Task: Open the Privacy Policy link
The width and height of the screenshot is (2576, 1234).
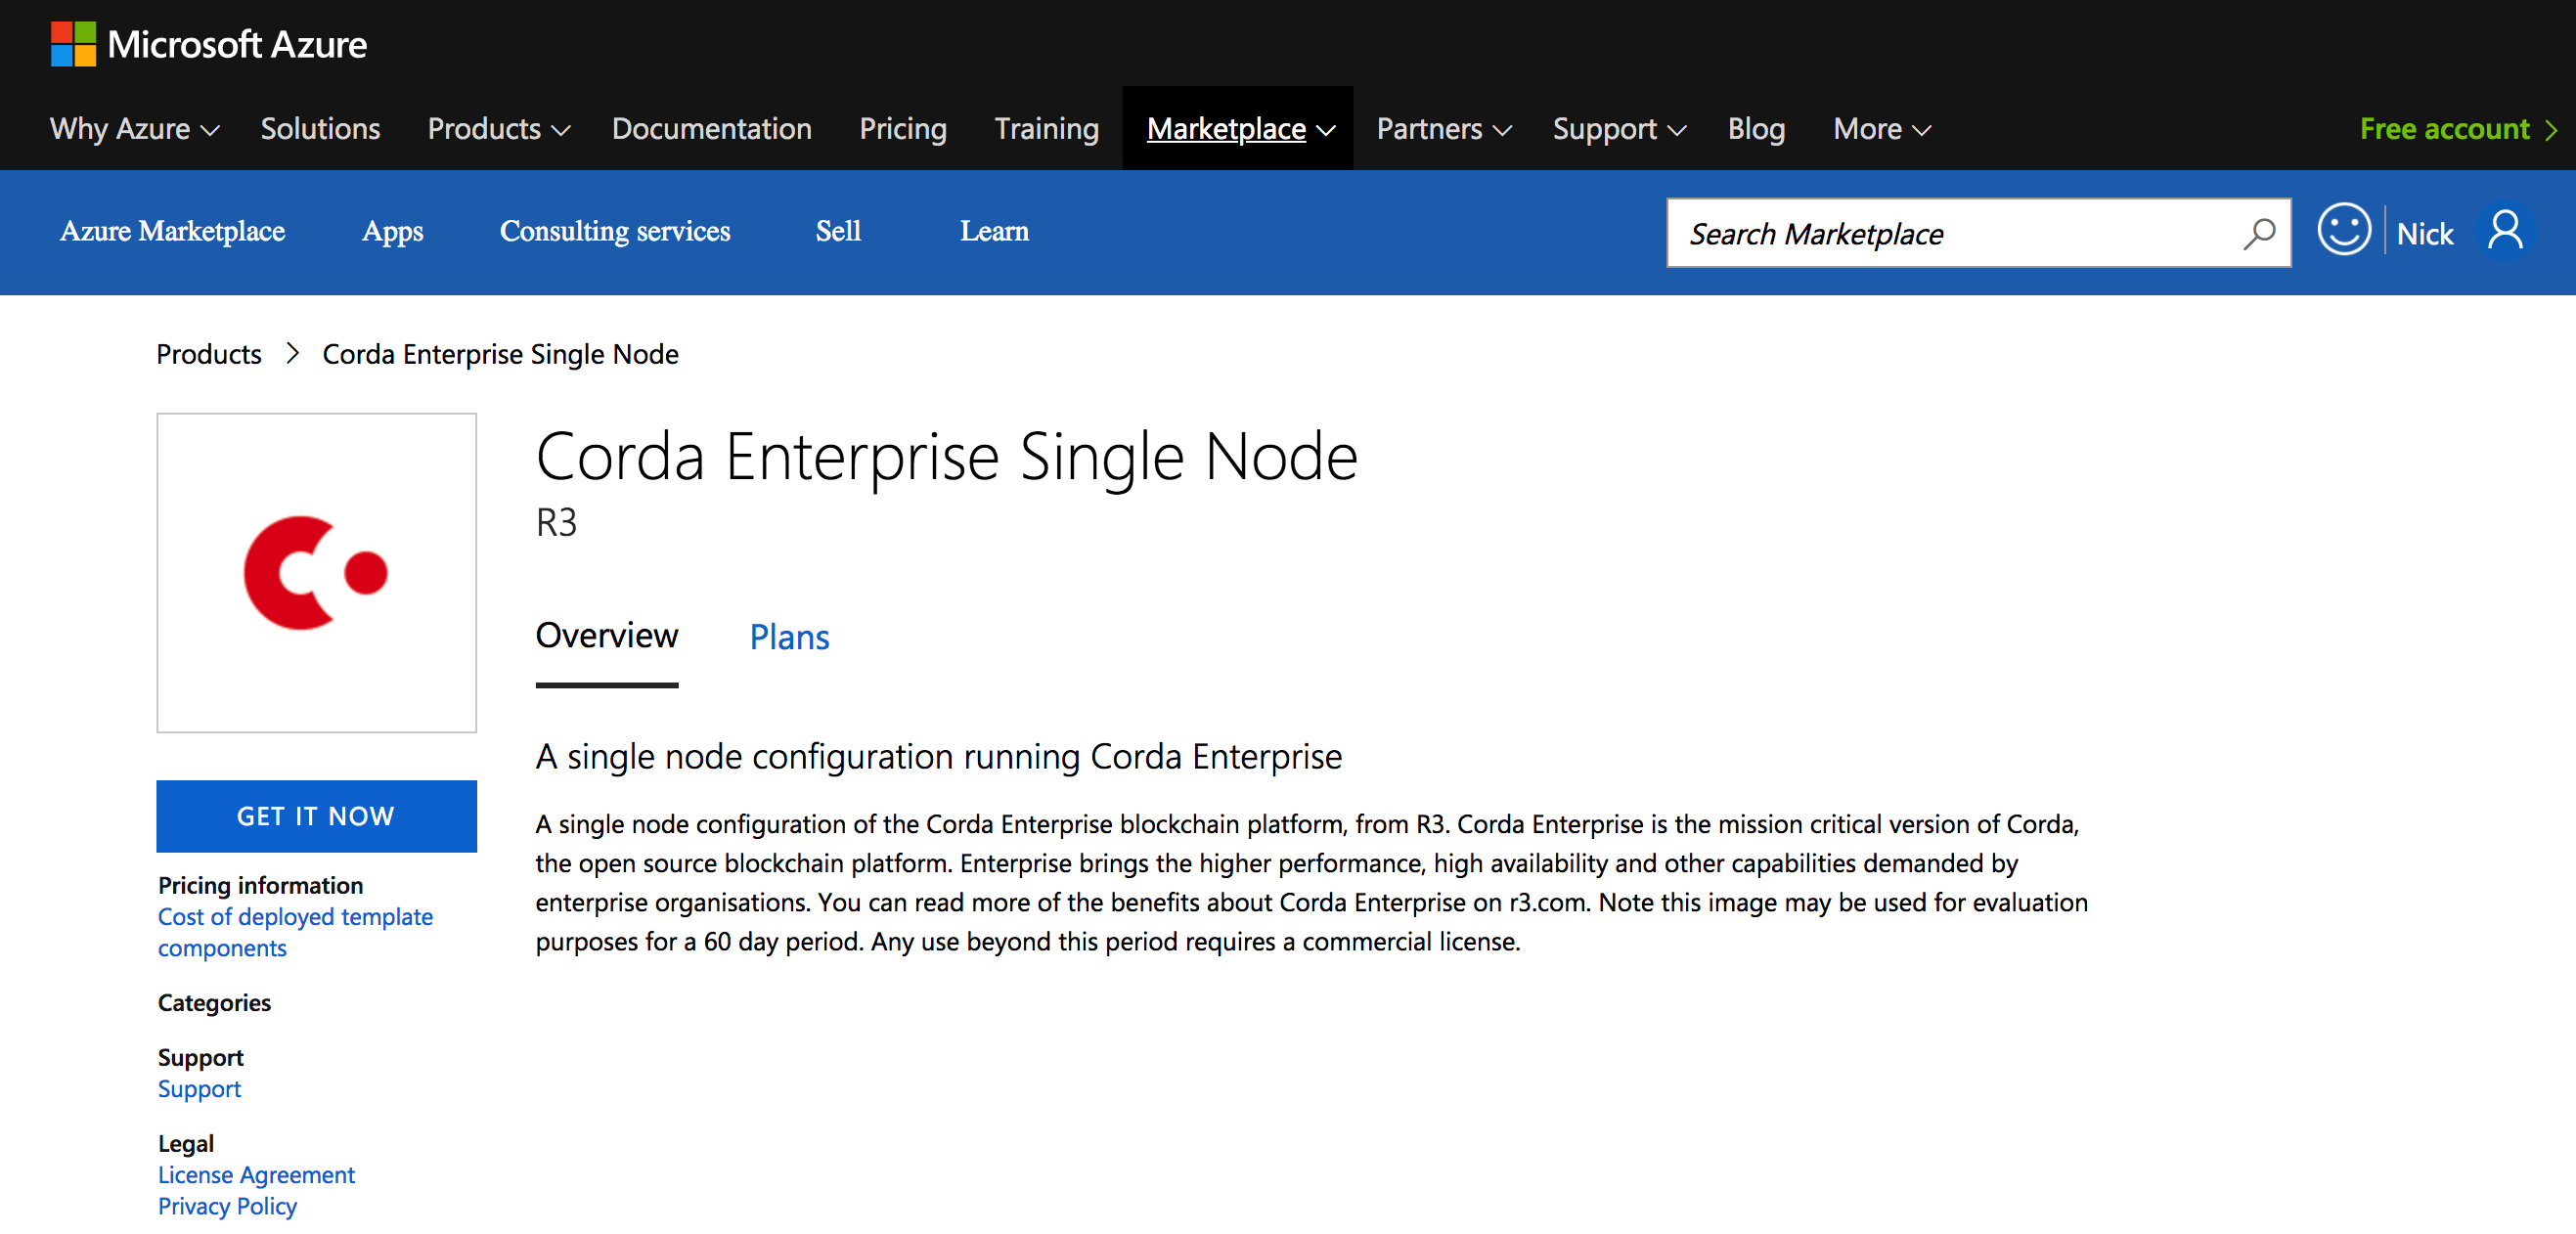Action: coord(227,1206)
